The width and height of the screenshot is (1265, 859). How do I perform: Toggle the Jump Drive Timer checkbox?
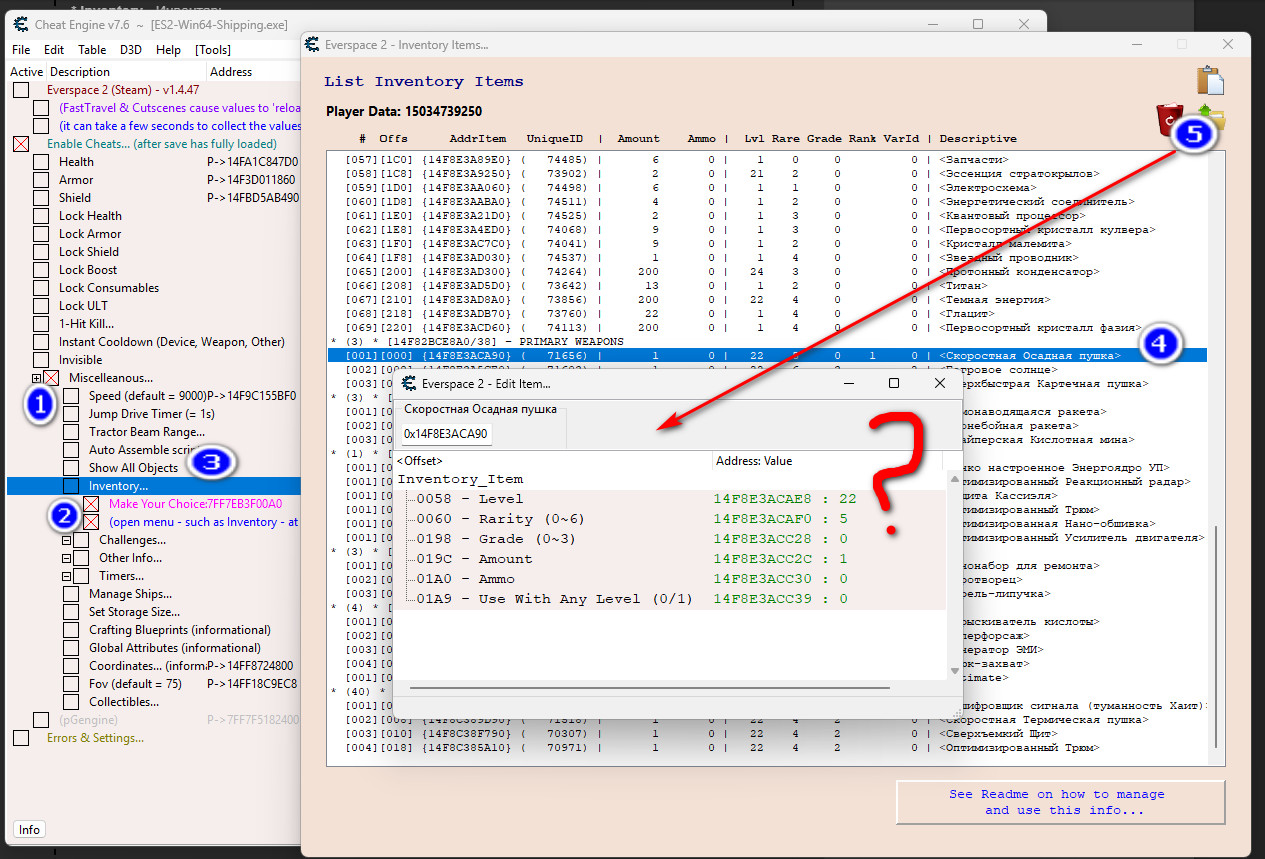(x=71, y=414)
